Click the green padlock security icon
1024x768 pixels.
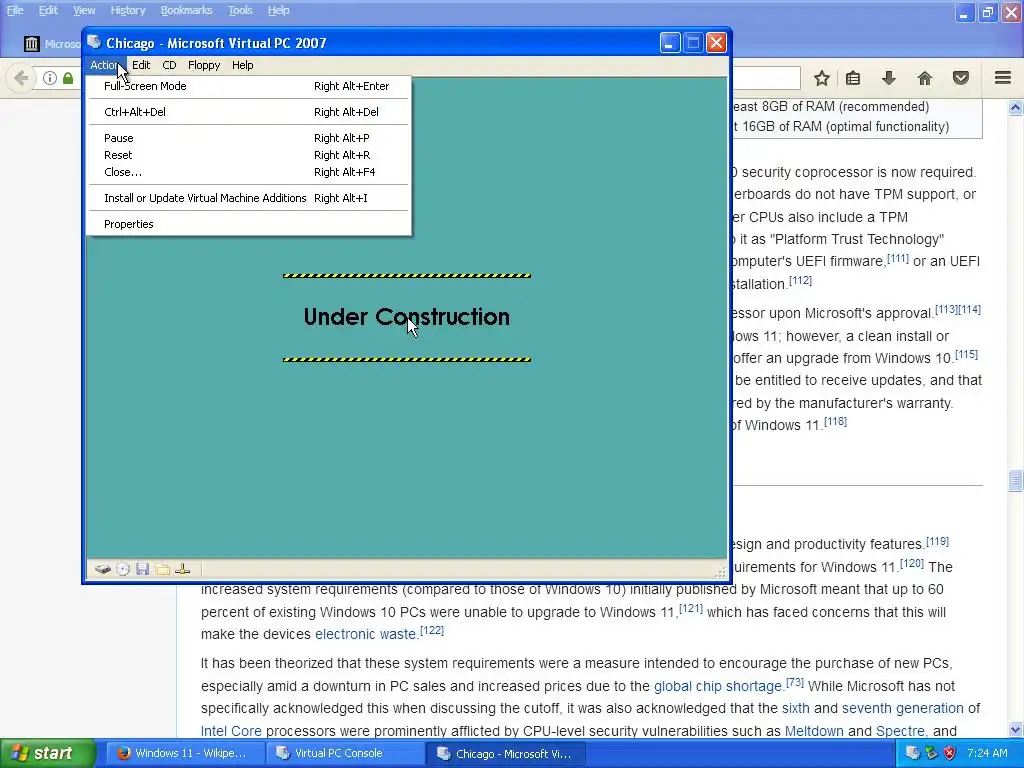68,78
